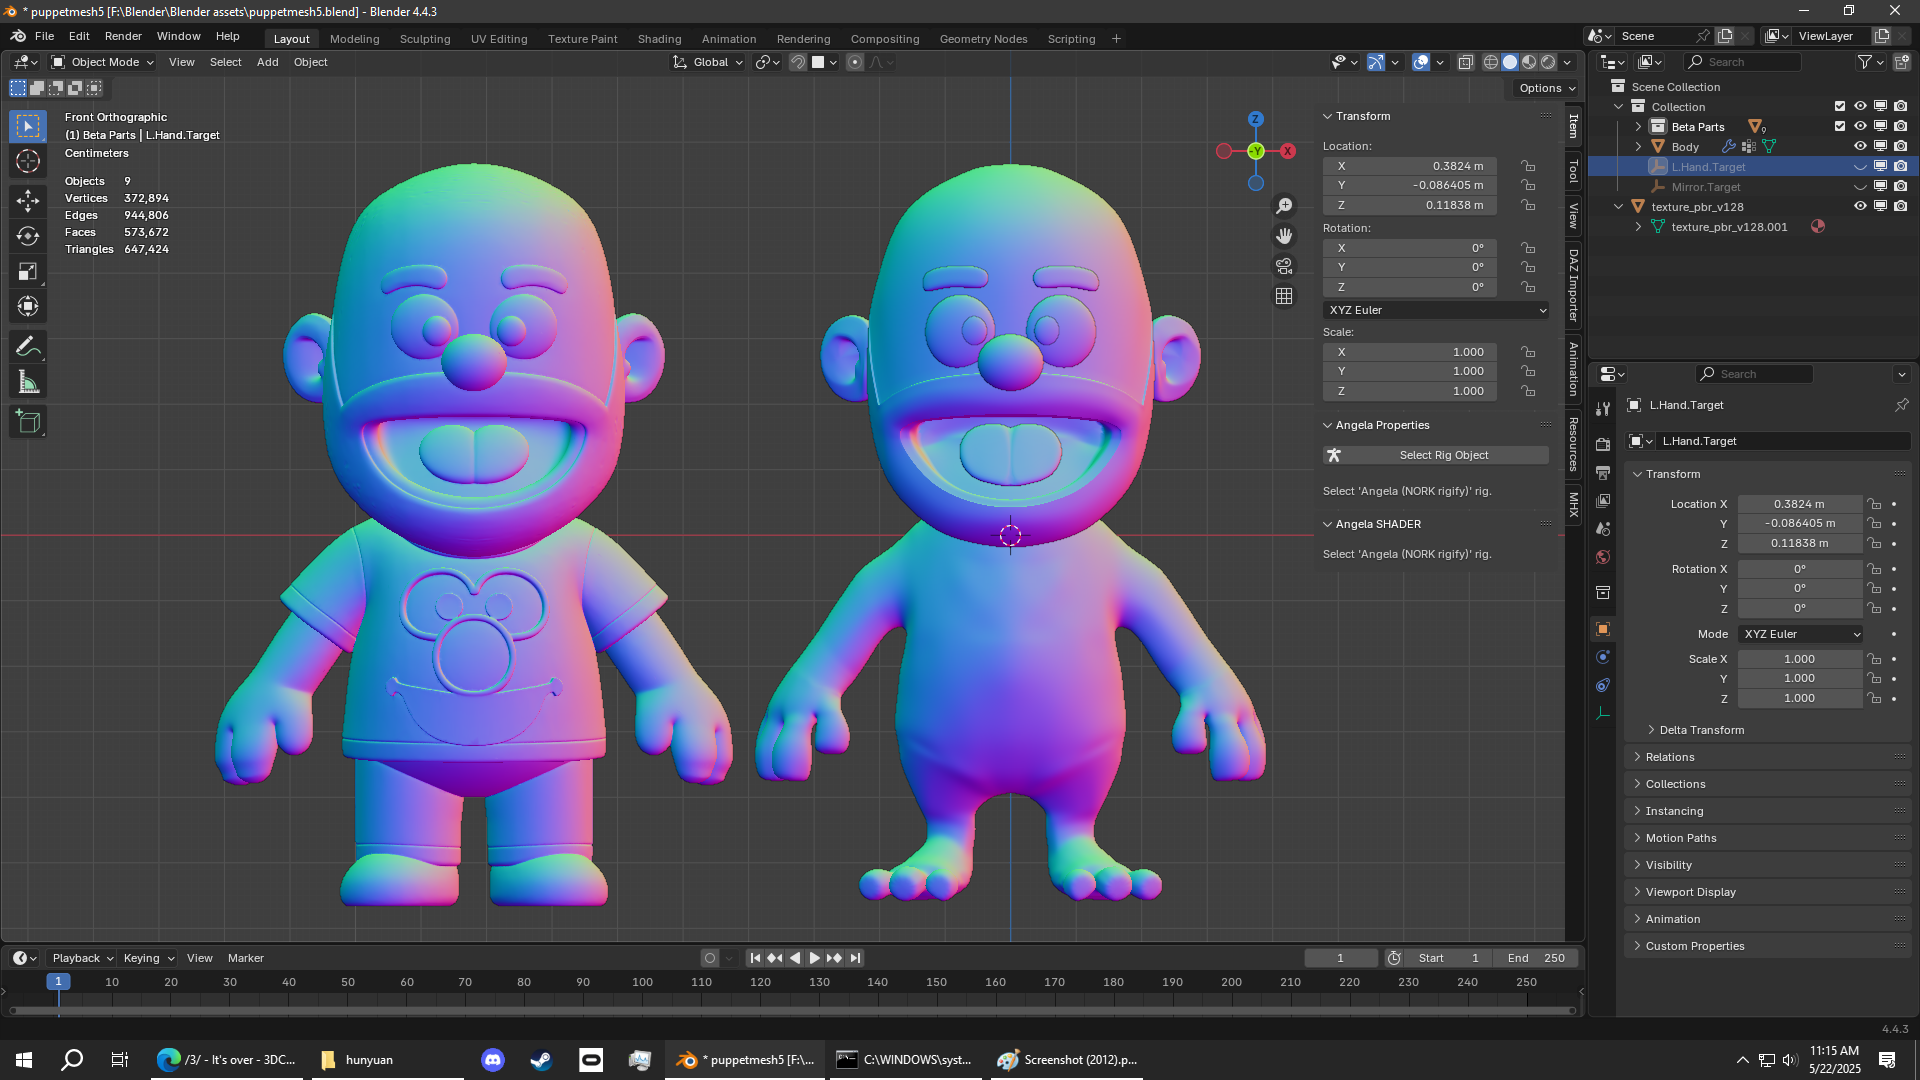Switch viewport to wireframe shading

1490,62
